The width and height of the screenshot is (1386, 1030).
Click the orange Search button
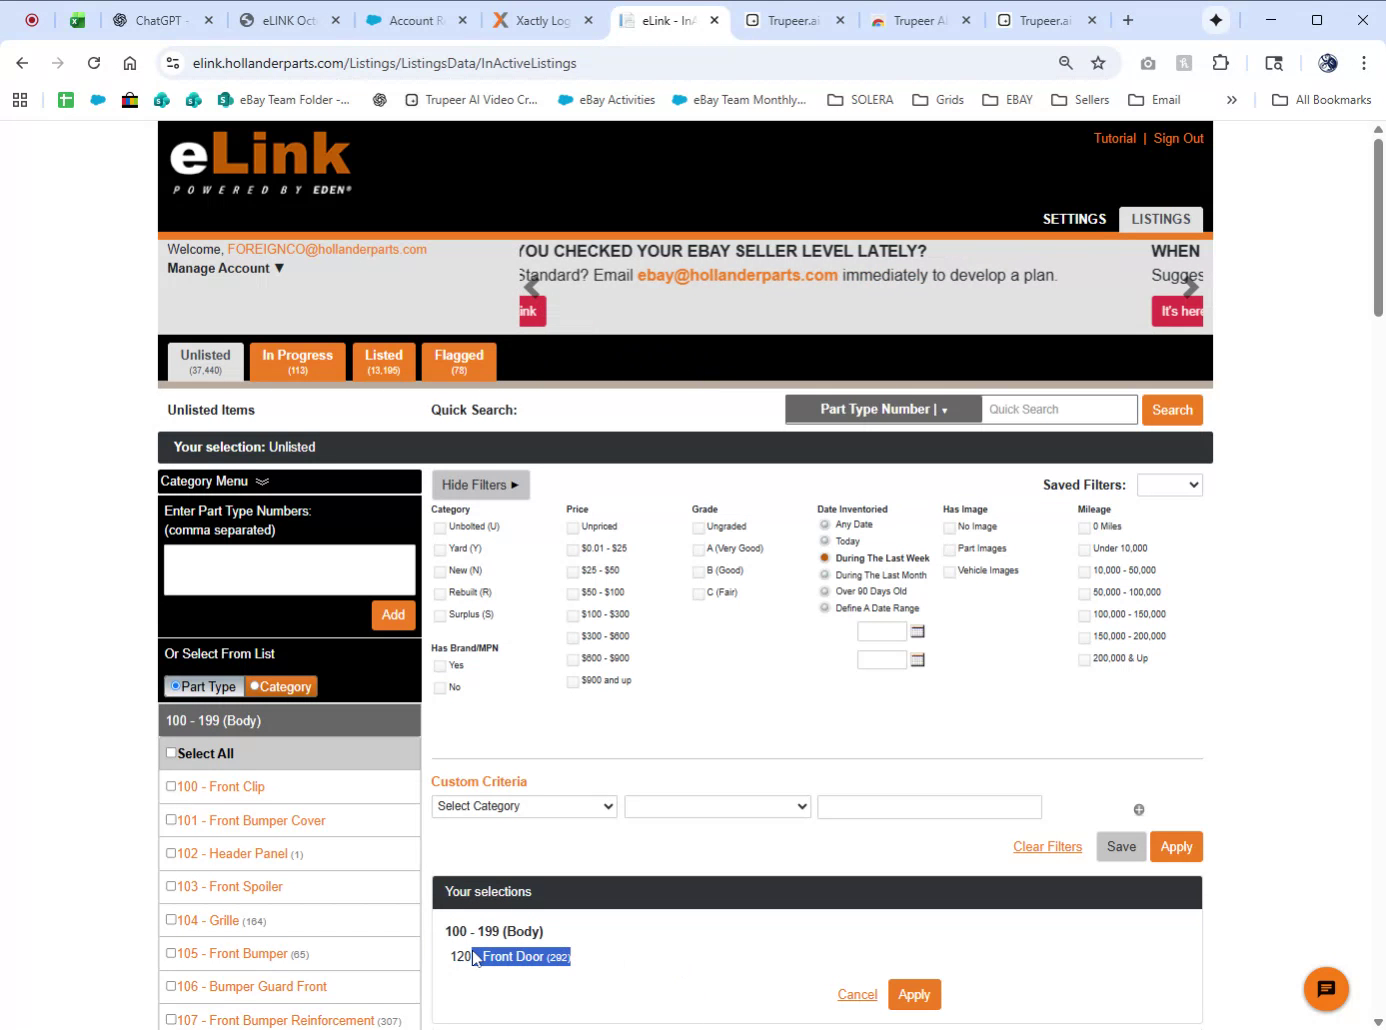click(x=1172, y=410)
